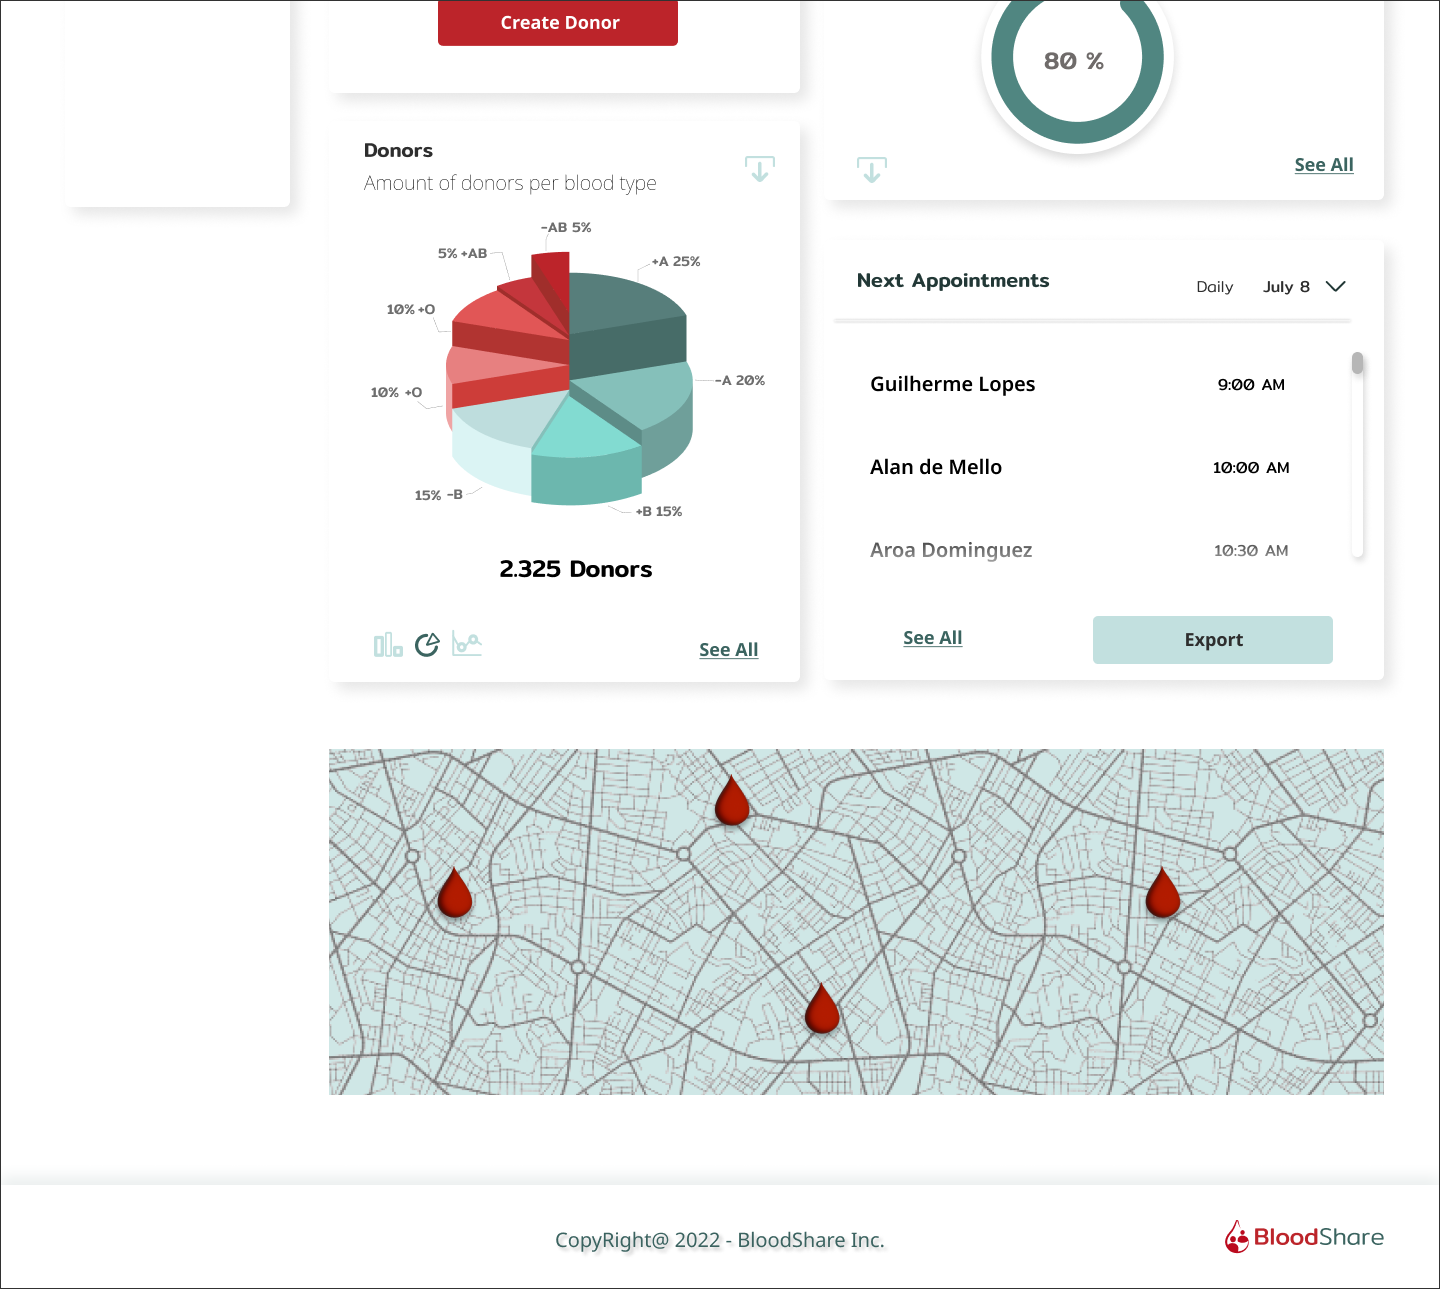Screen dimensions: 1440x1289
Task: Click the 15% -B pie label
Action: click(439, 495)
